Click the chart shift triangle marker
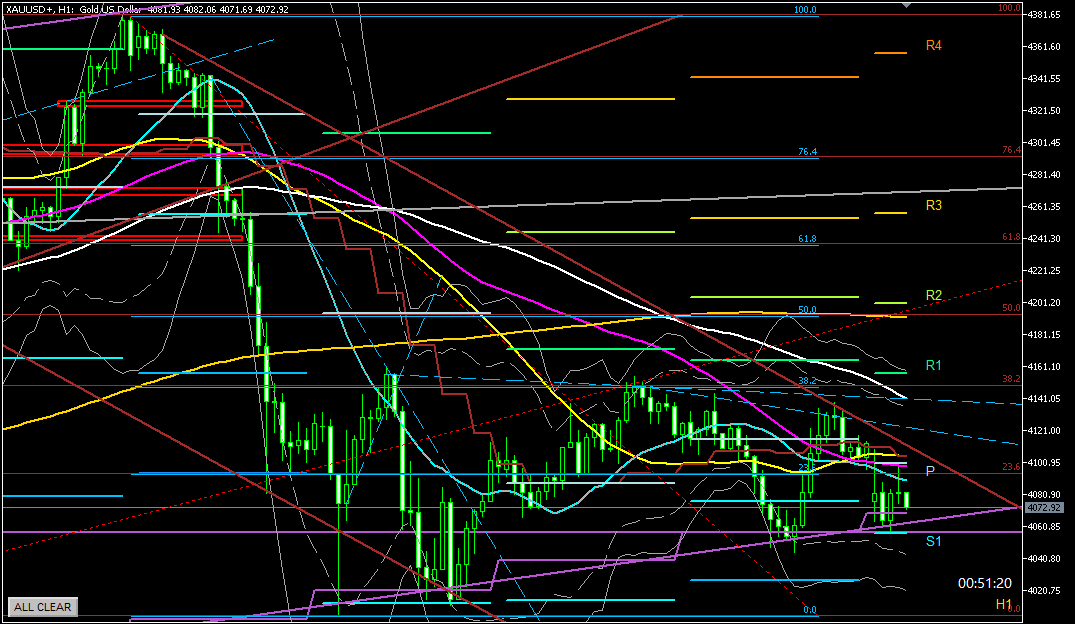 click(x=907, y=5)
